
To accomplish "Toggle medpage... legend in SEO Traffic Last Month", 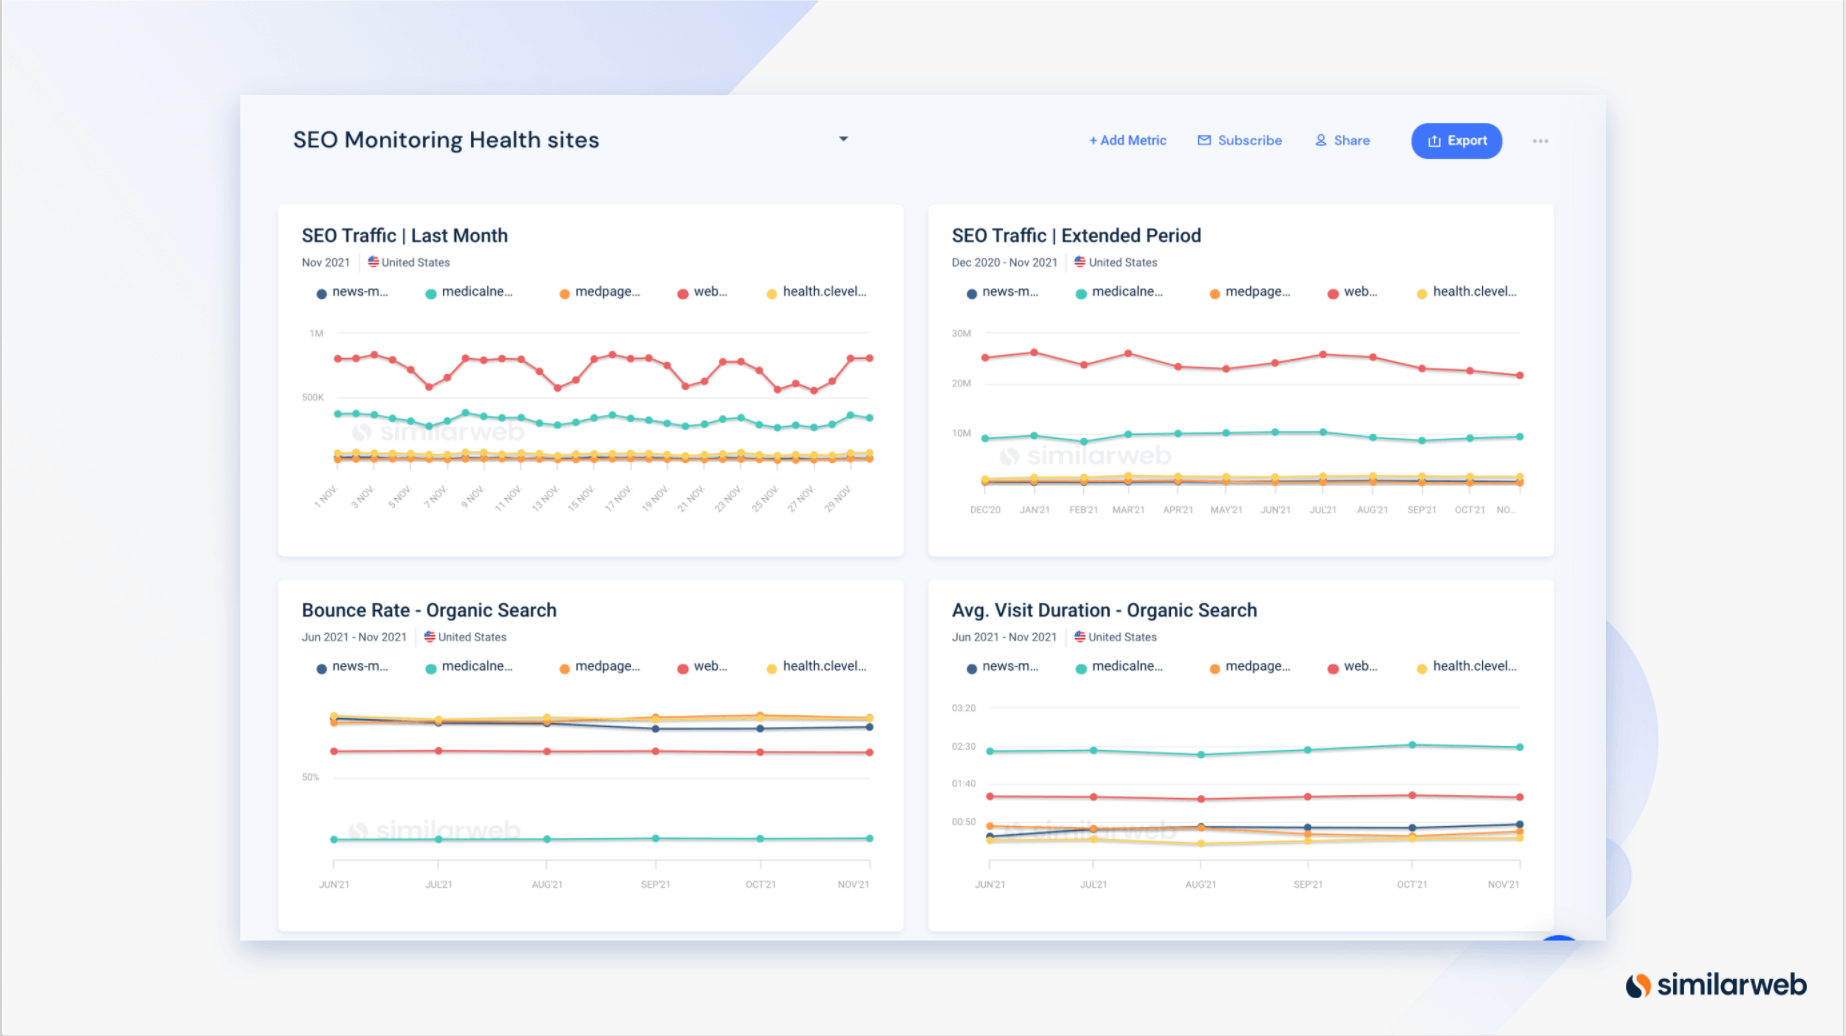I will click(600, 292).
